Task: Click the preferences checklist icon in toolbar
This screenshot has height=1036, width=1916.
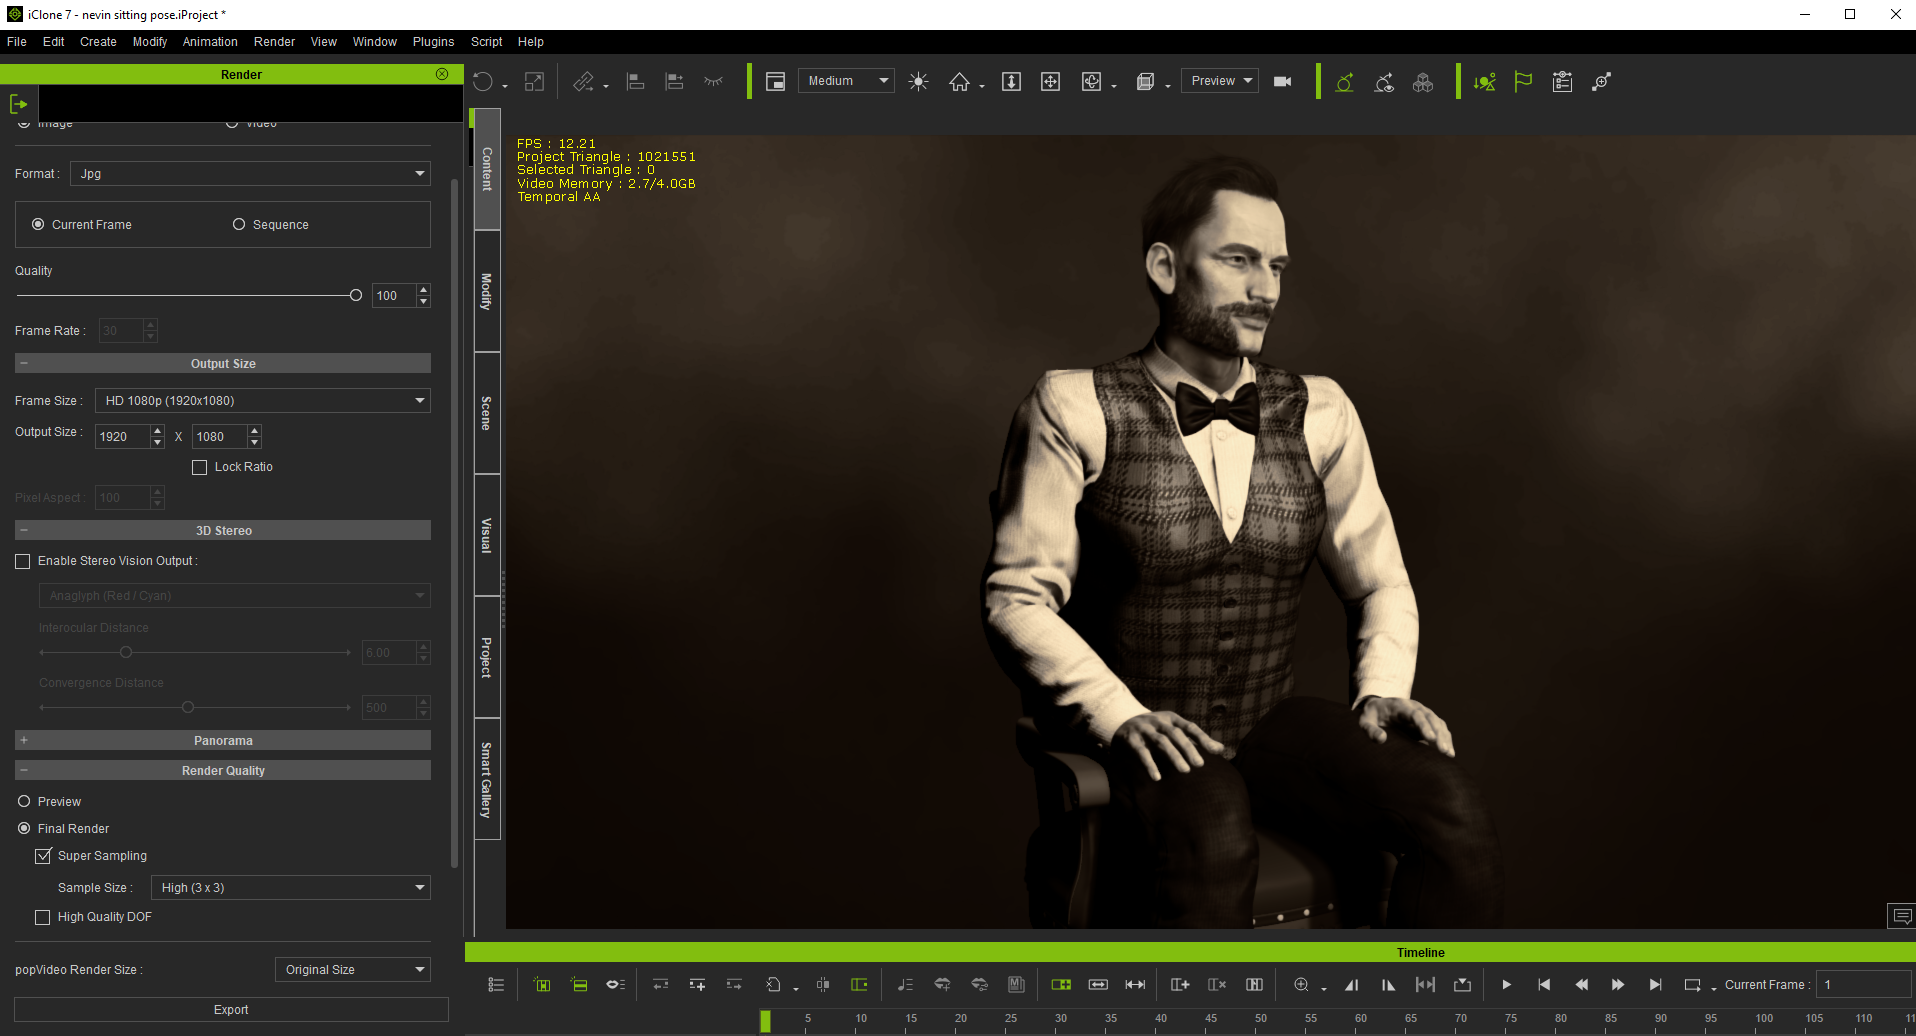Action: coord(1562,82)
